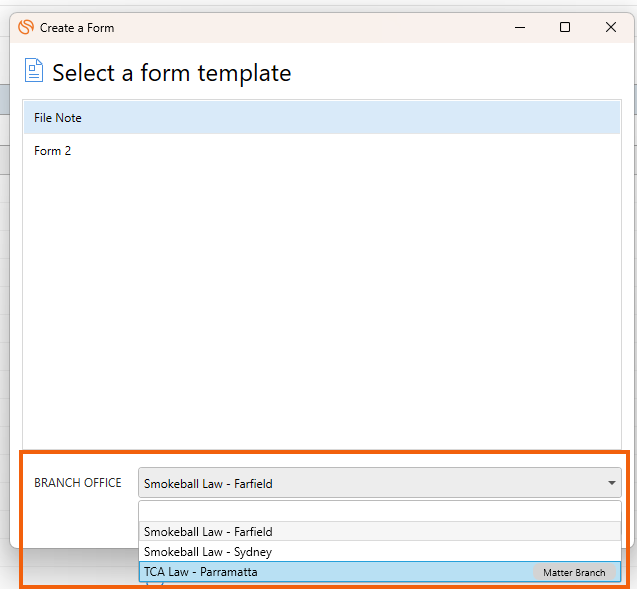Screen dimensions: 637x589
Task: Click the Select a form template heading
Action: click(x=171, y=73)
